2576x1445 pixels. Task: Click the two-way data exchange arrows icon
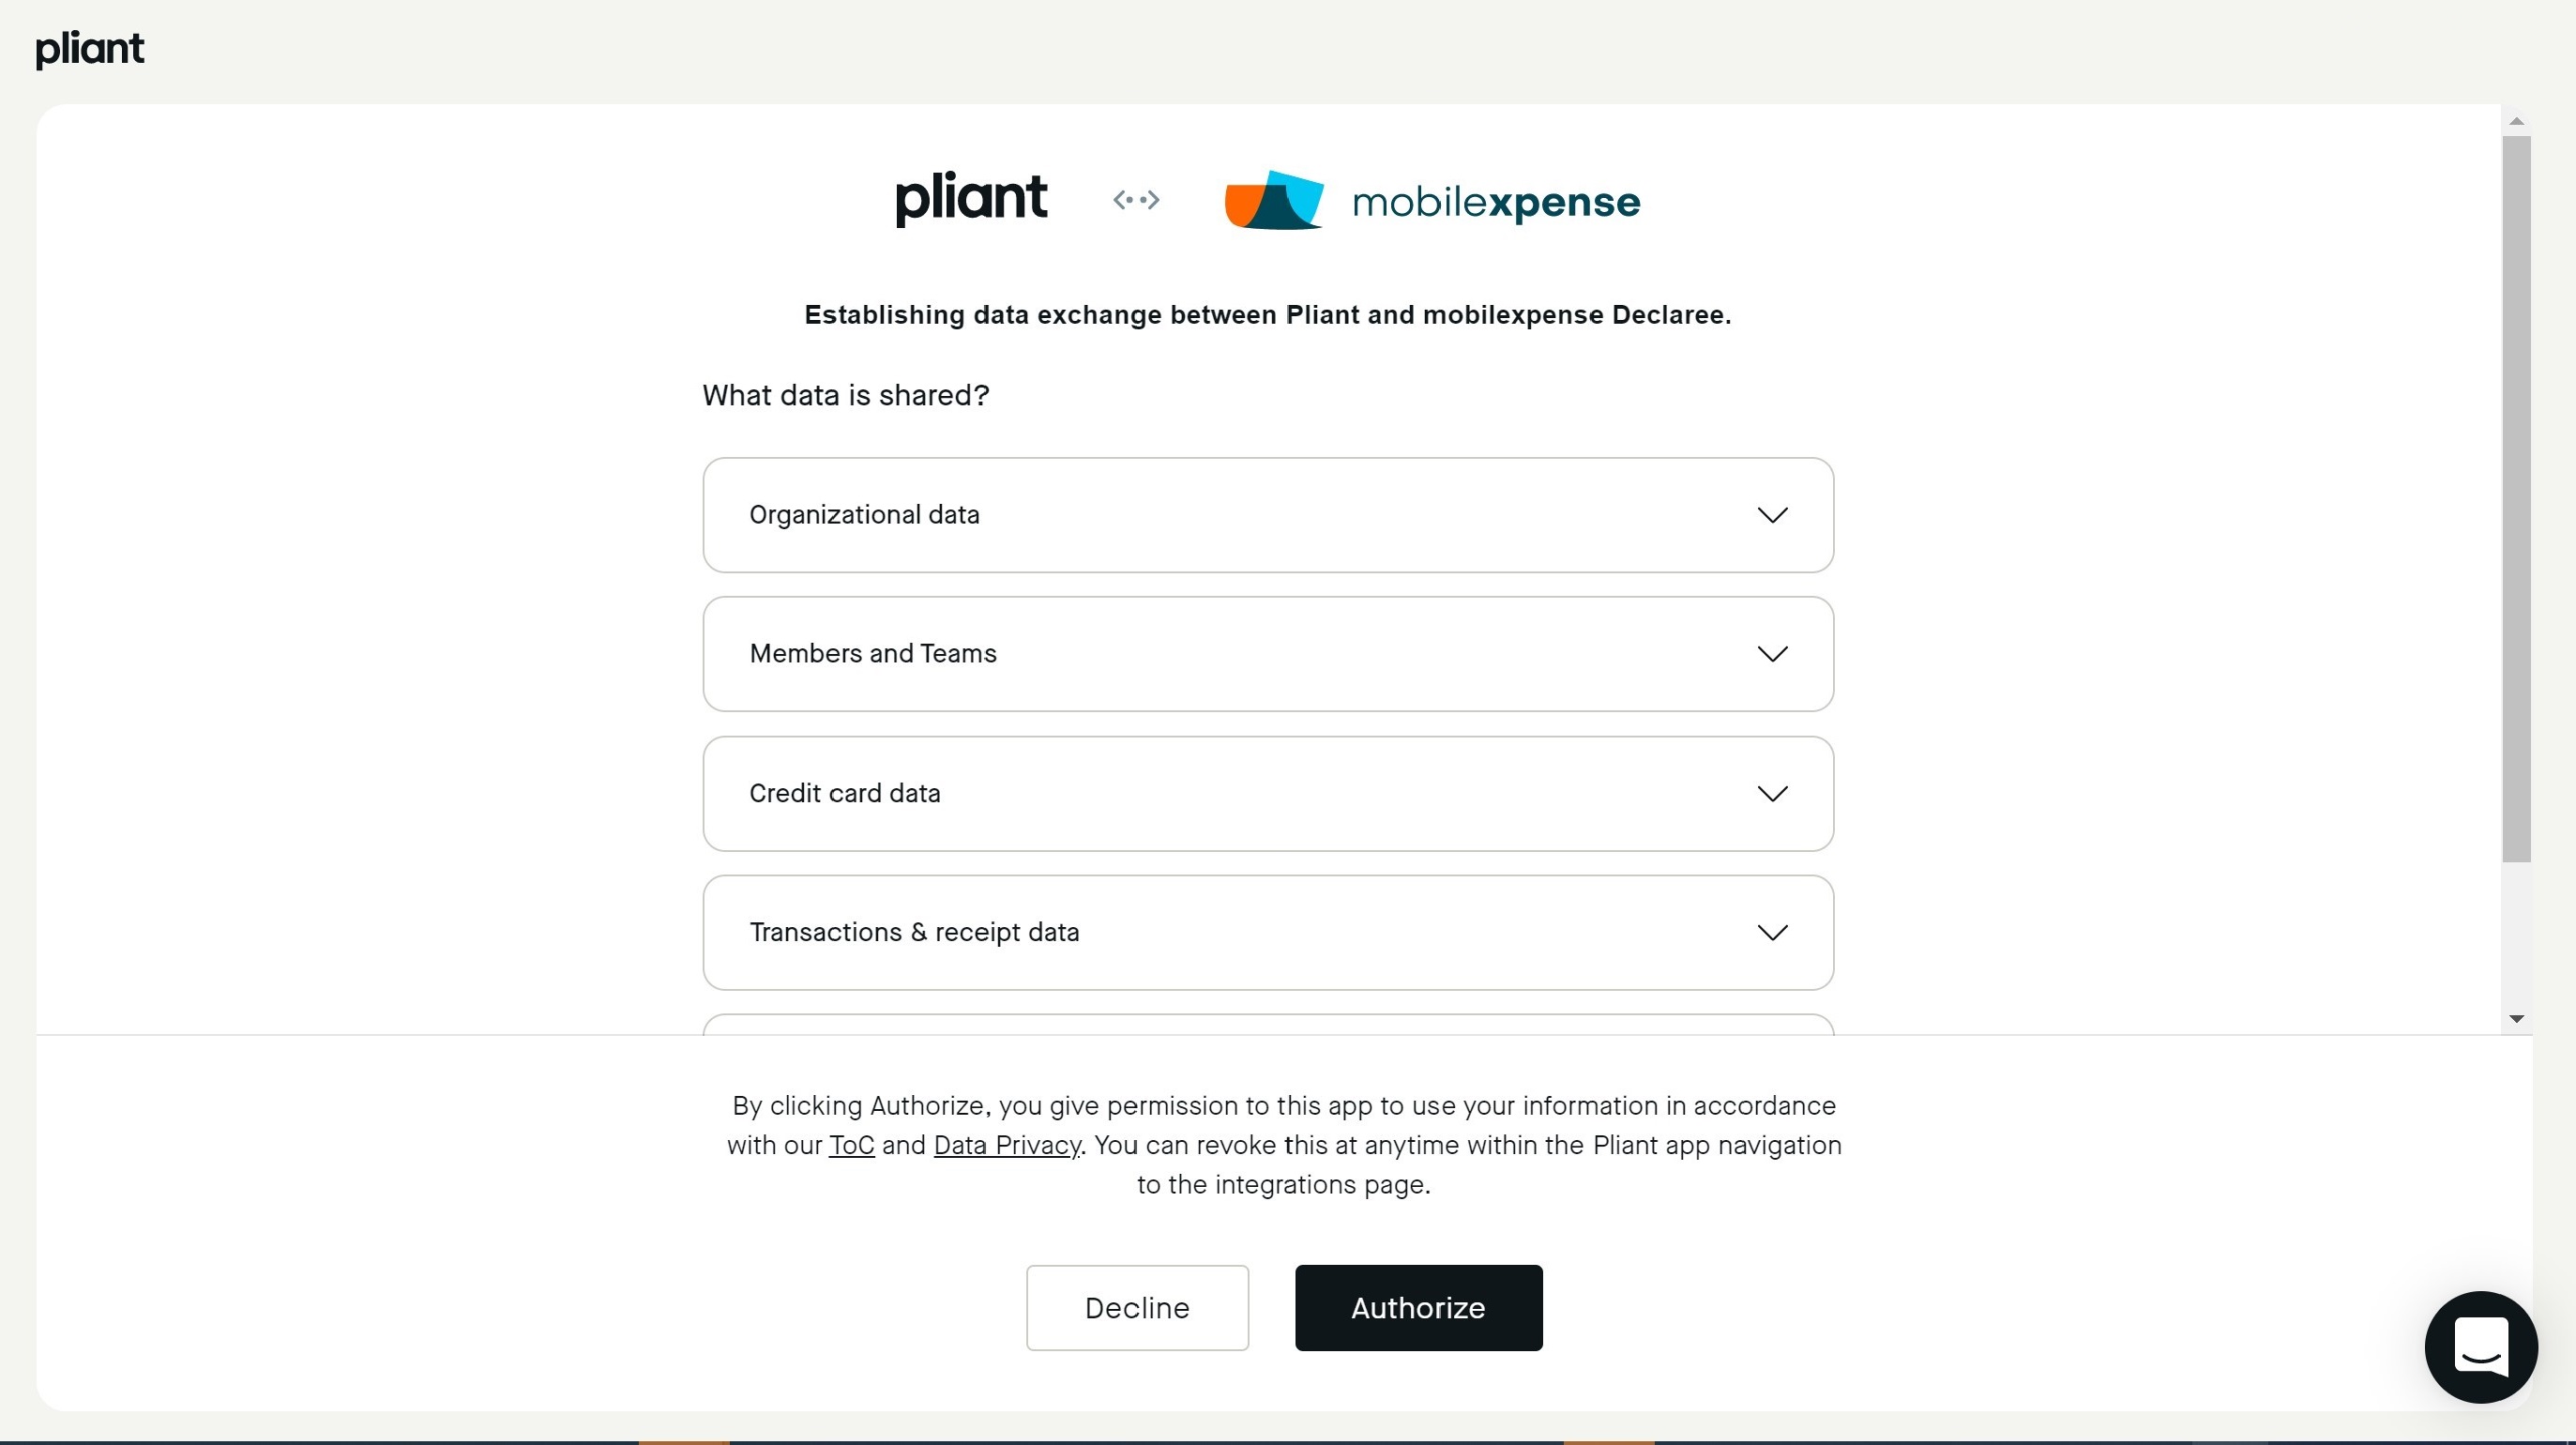pyautogui.click(x=1136, y=200)
